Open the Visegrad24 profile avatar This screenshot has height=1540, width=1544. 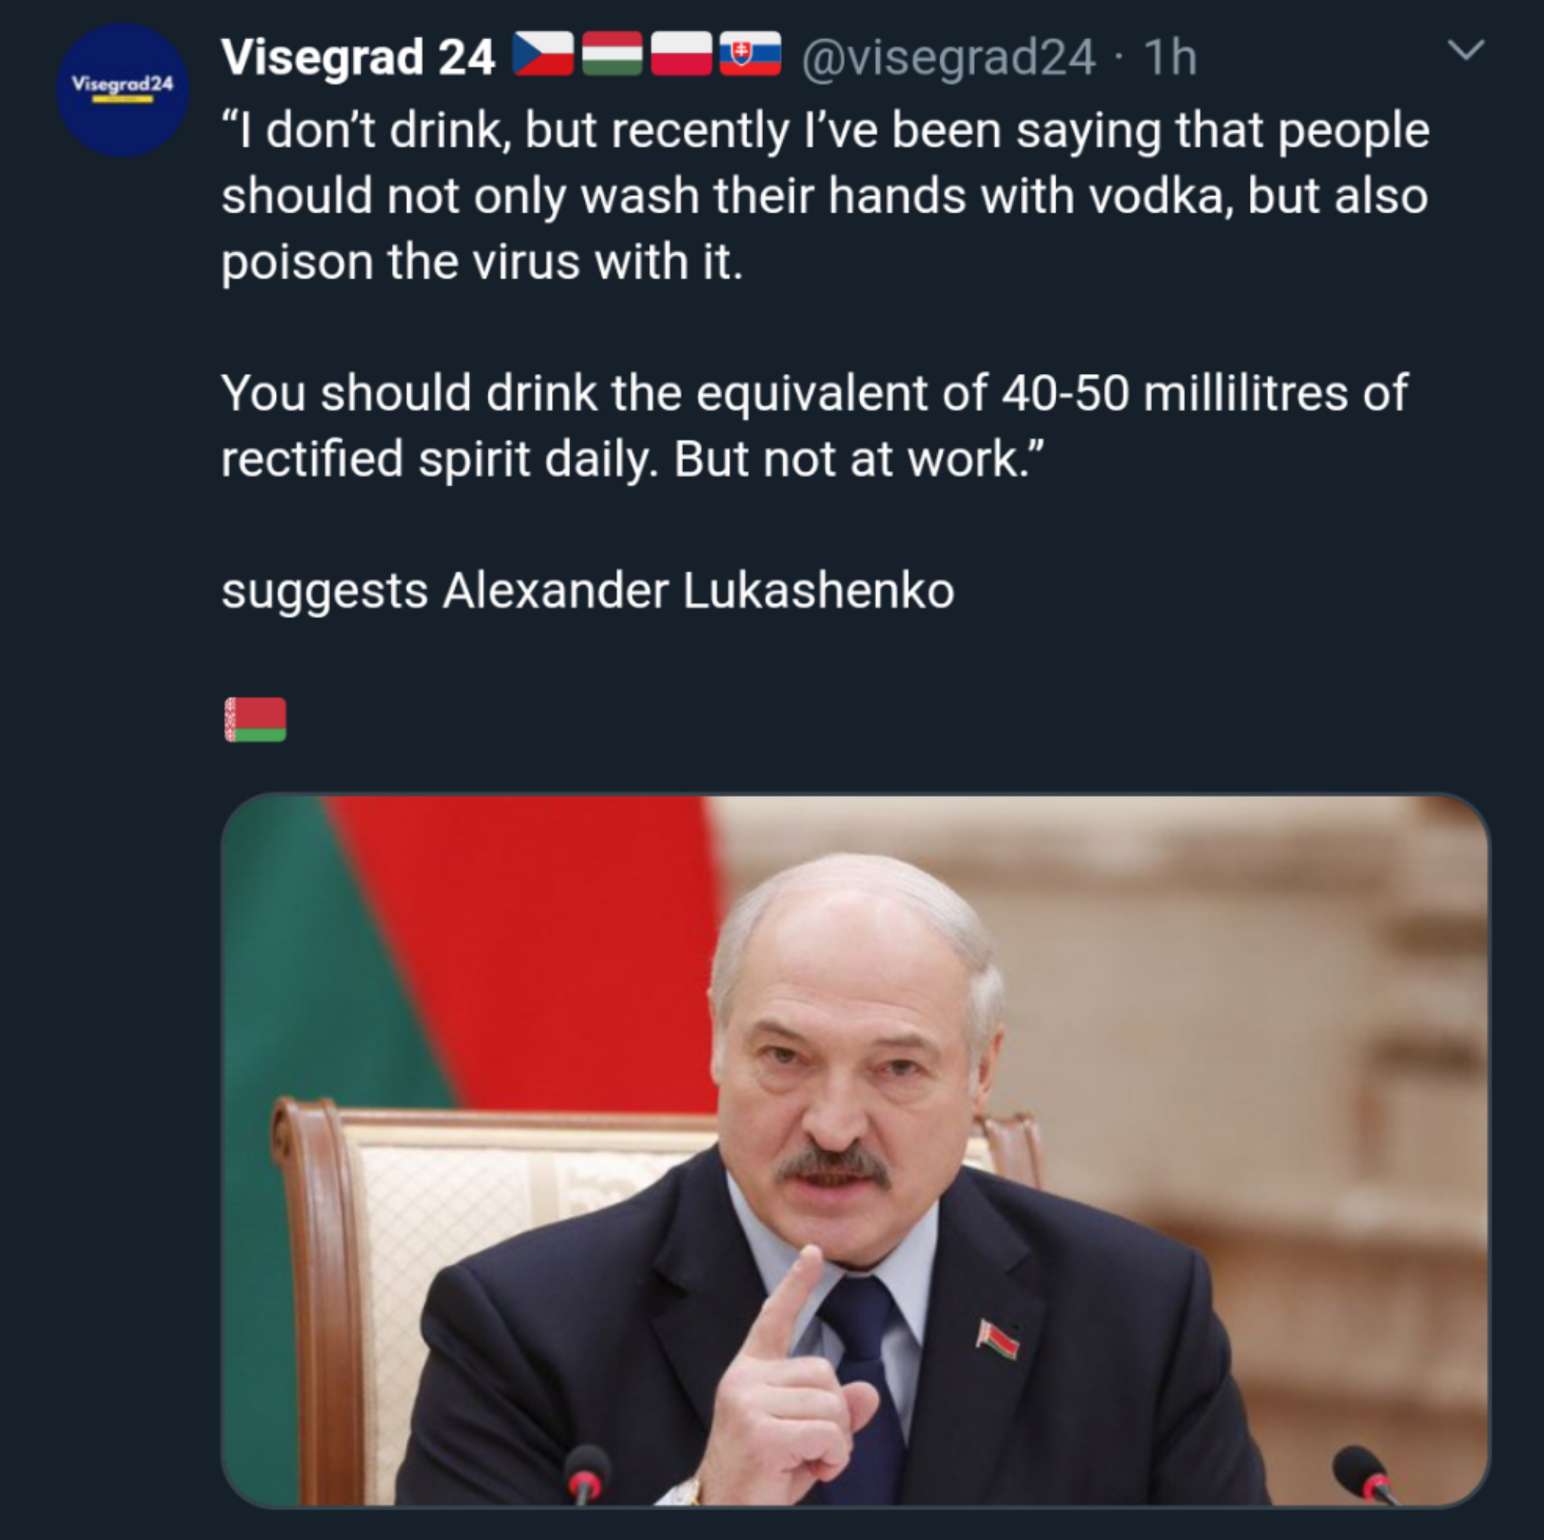122,90
